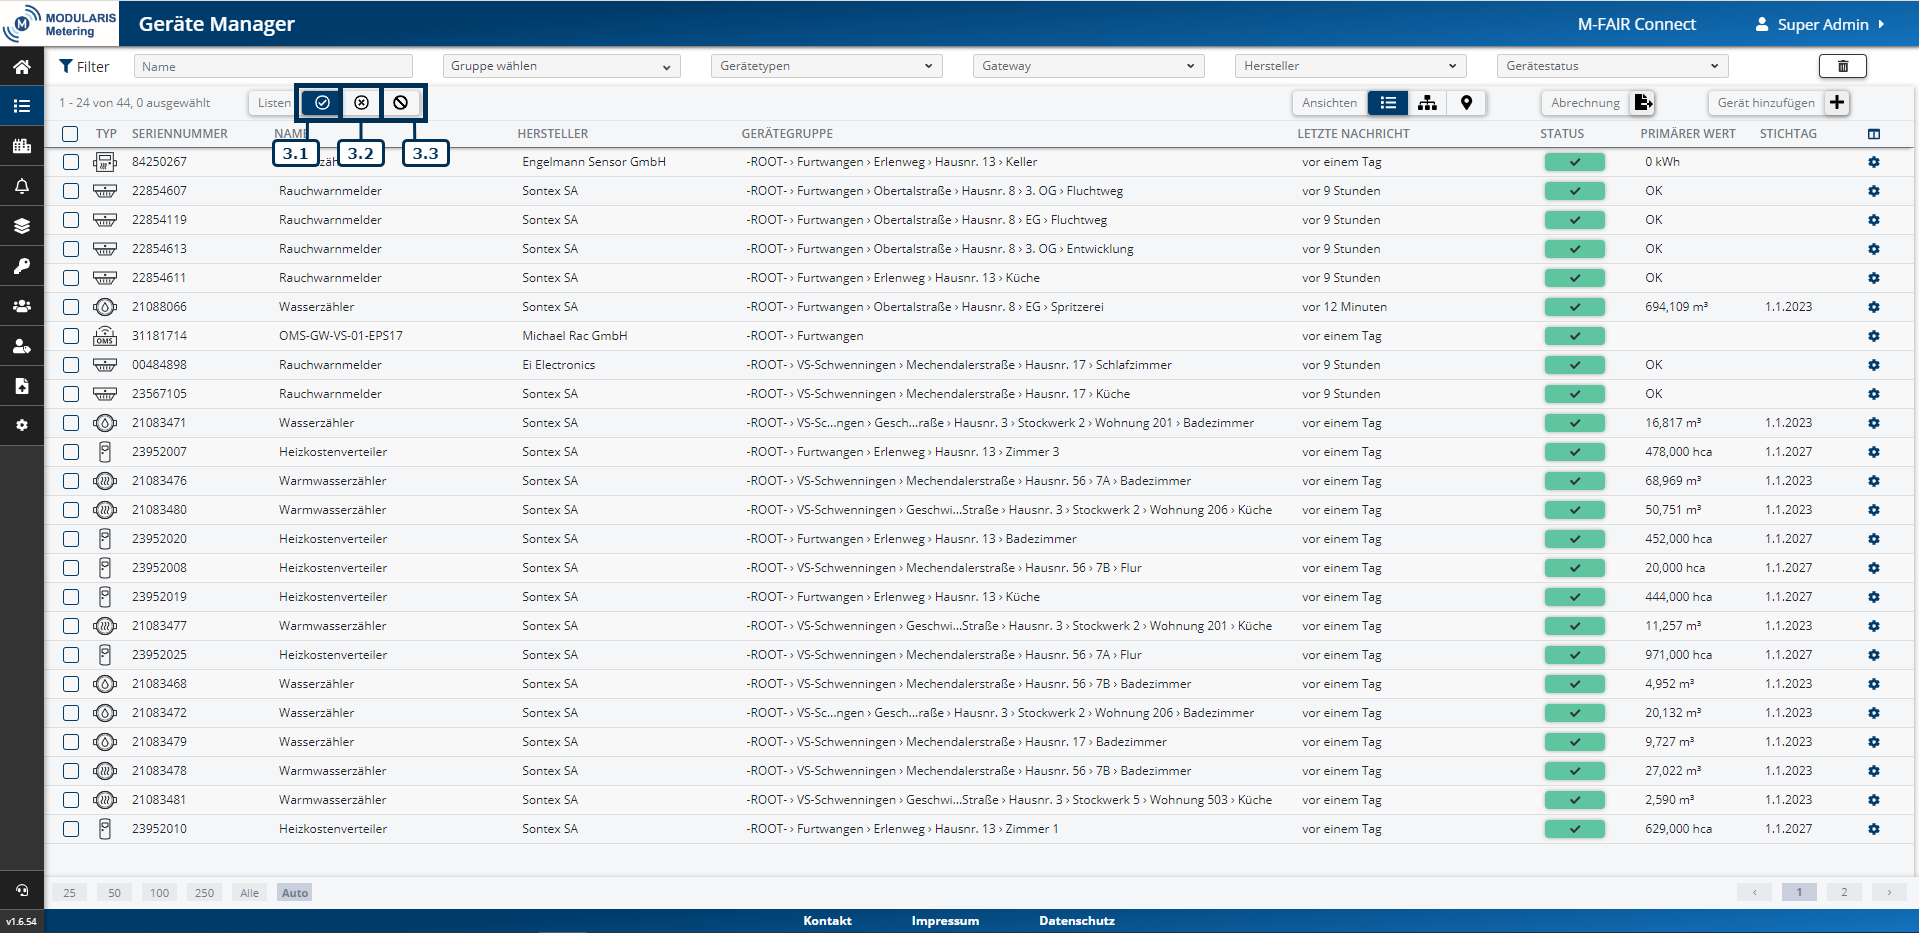Click the trash icon to clear filters
Viewport: 1919px width, 933px height.
point(1842,66)
